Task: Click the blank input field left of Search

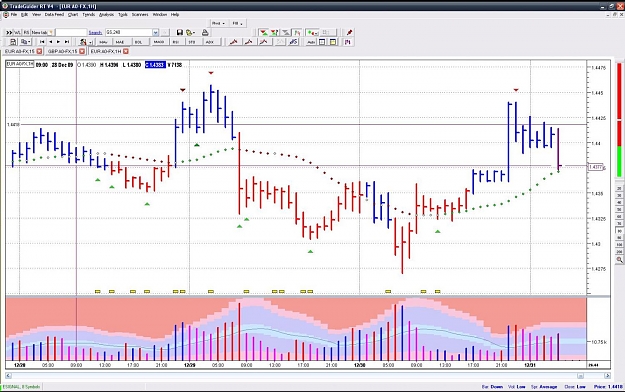Action: tap(71, 32)
